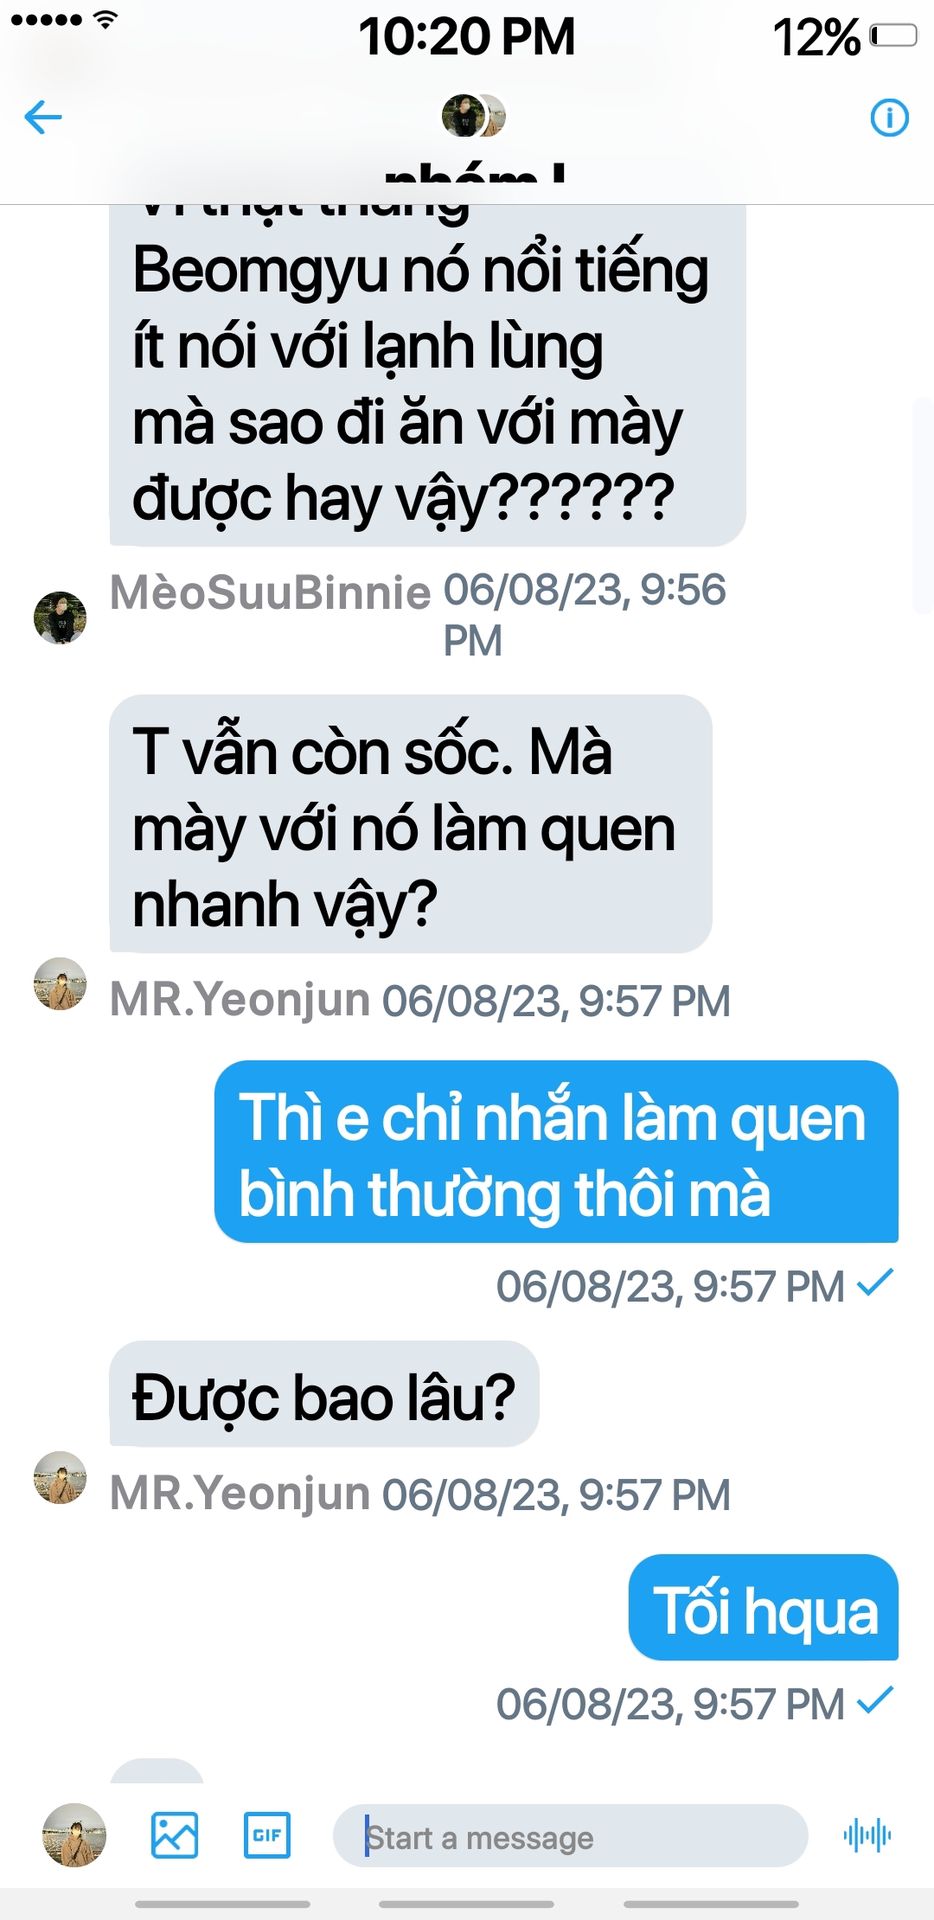
Task: Tap your profile avatar by message bar
Action: pyautogui.click(x=74, y=1835)
